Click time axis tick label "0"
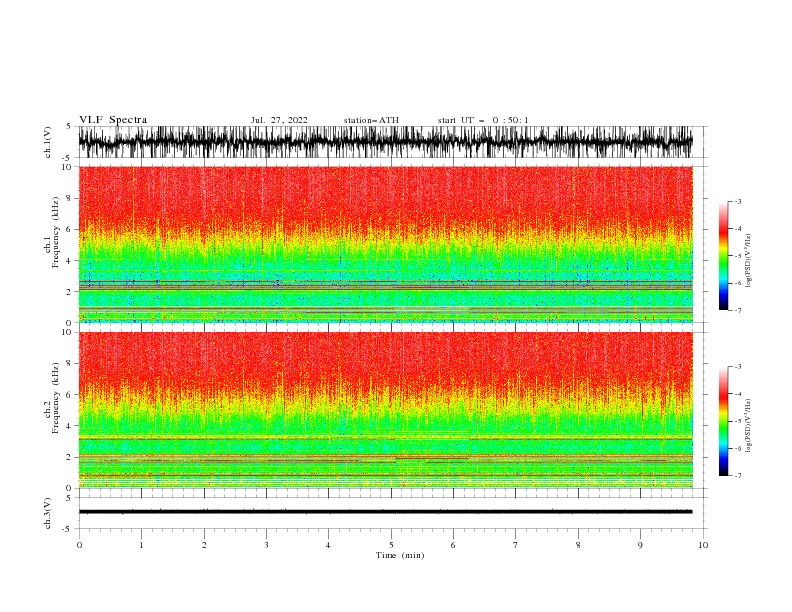Image resolution: width=792 pixels, height=612 pixels. pos(79,545)
